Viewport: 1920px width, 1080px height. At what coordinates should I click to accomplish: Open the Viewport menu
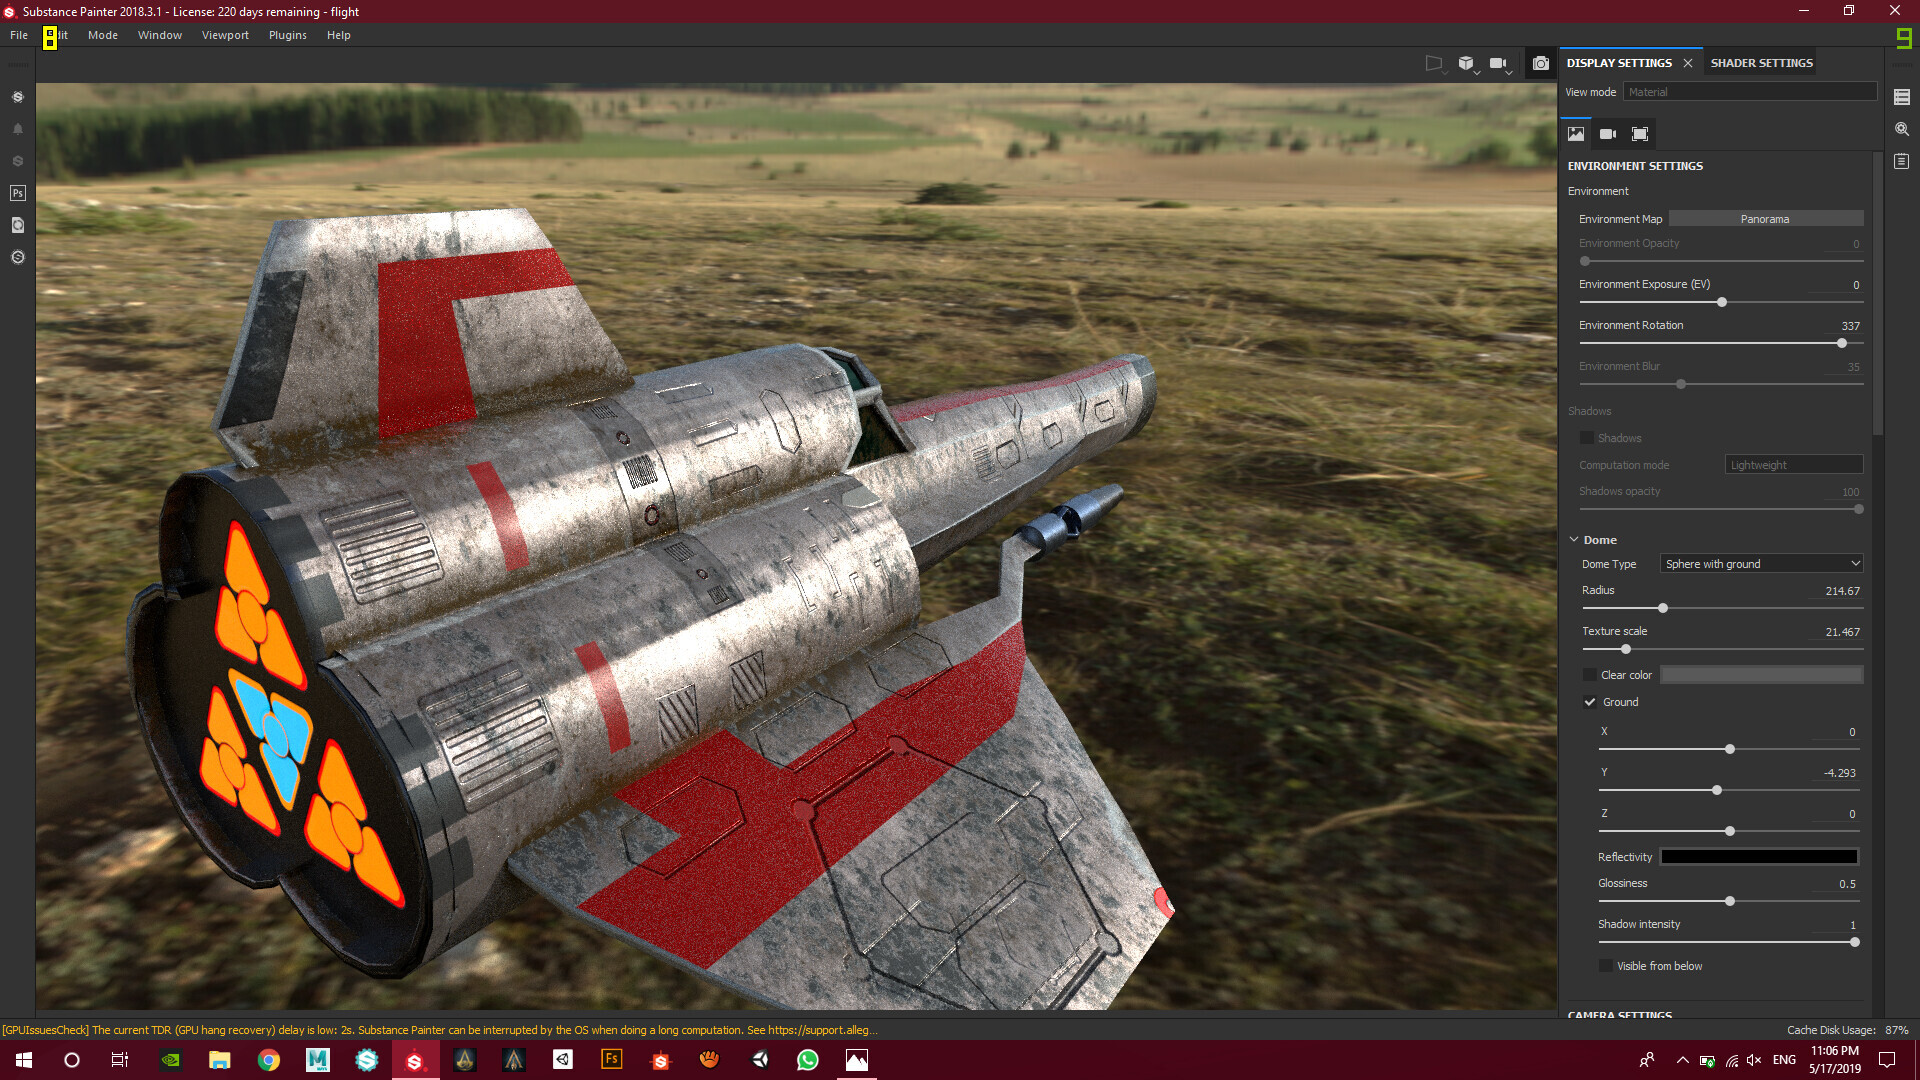tap(225, 35)
